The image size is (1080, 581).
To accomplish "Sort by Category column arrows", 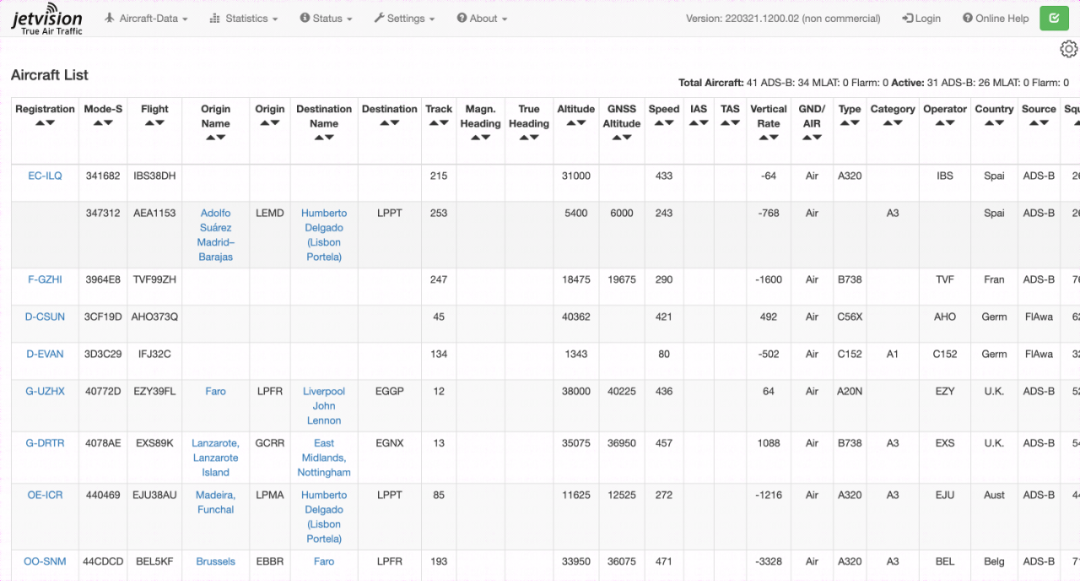I will 893,123.
